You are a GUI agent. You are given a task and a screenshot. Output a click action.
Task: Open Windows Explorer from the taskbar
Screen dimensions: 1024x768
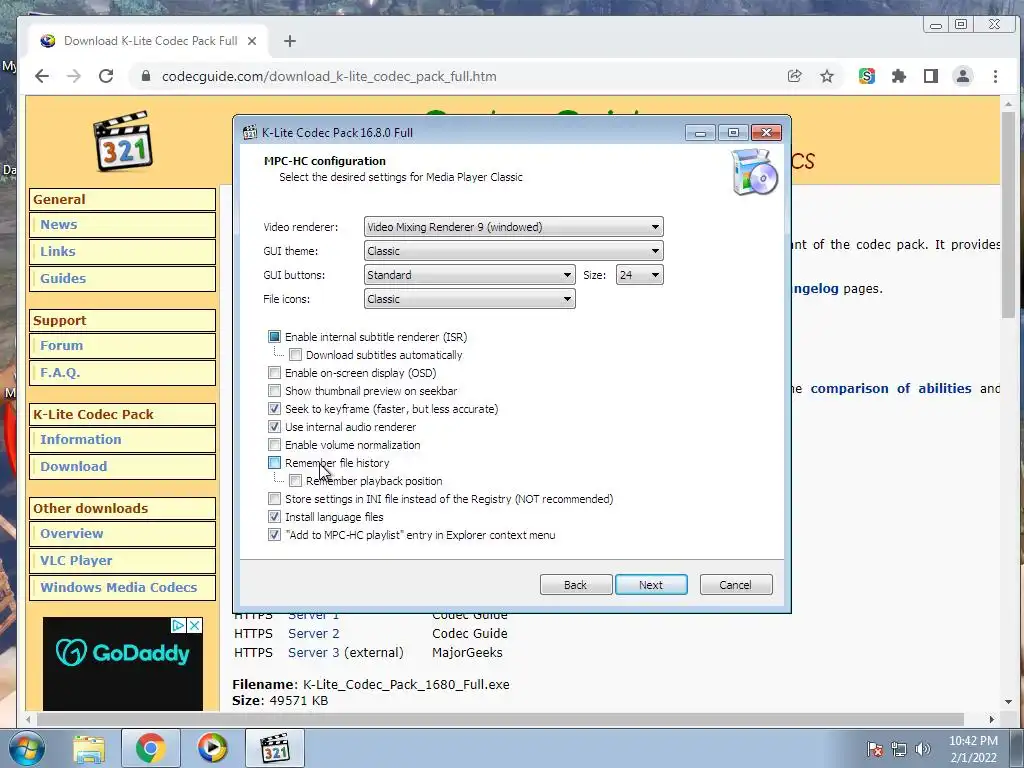89,749
